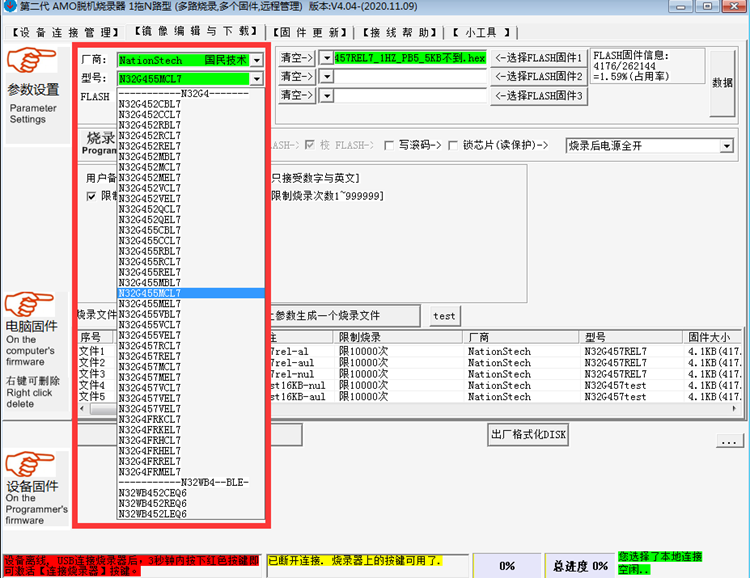This screenshot has height=578, width=750.
Task: Click the app icon in title bar
Action: tap(9, 6)
